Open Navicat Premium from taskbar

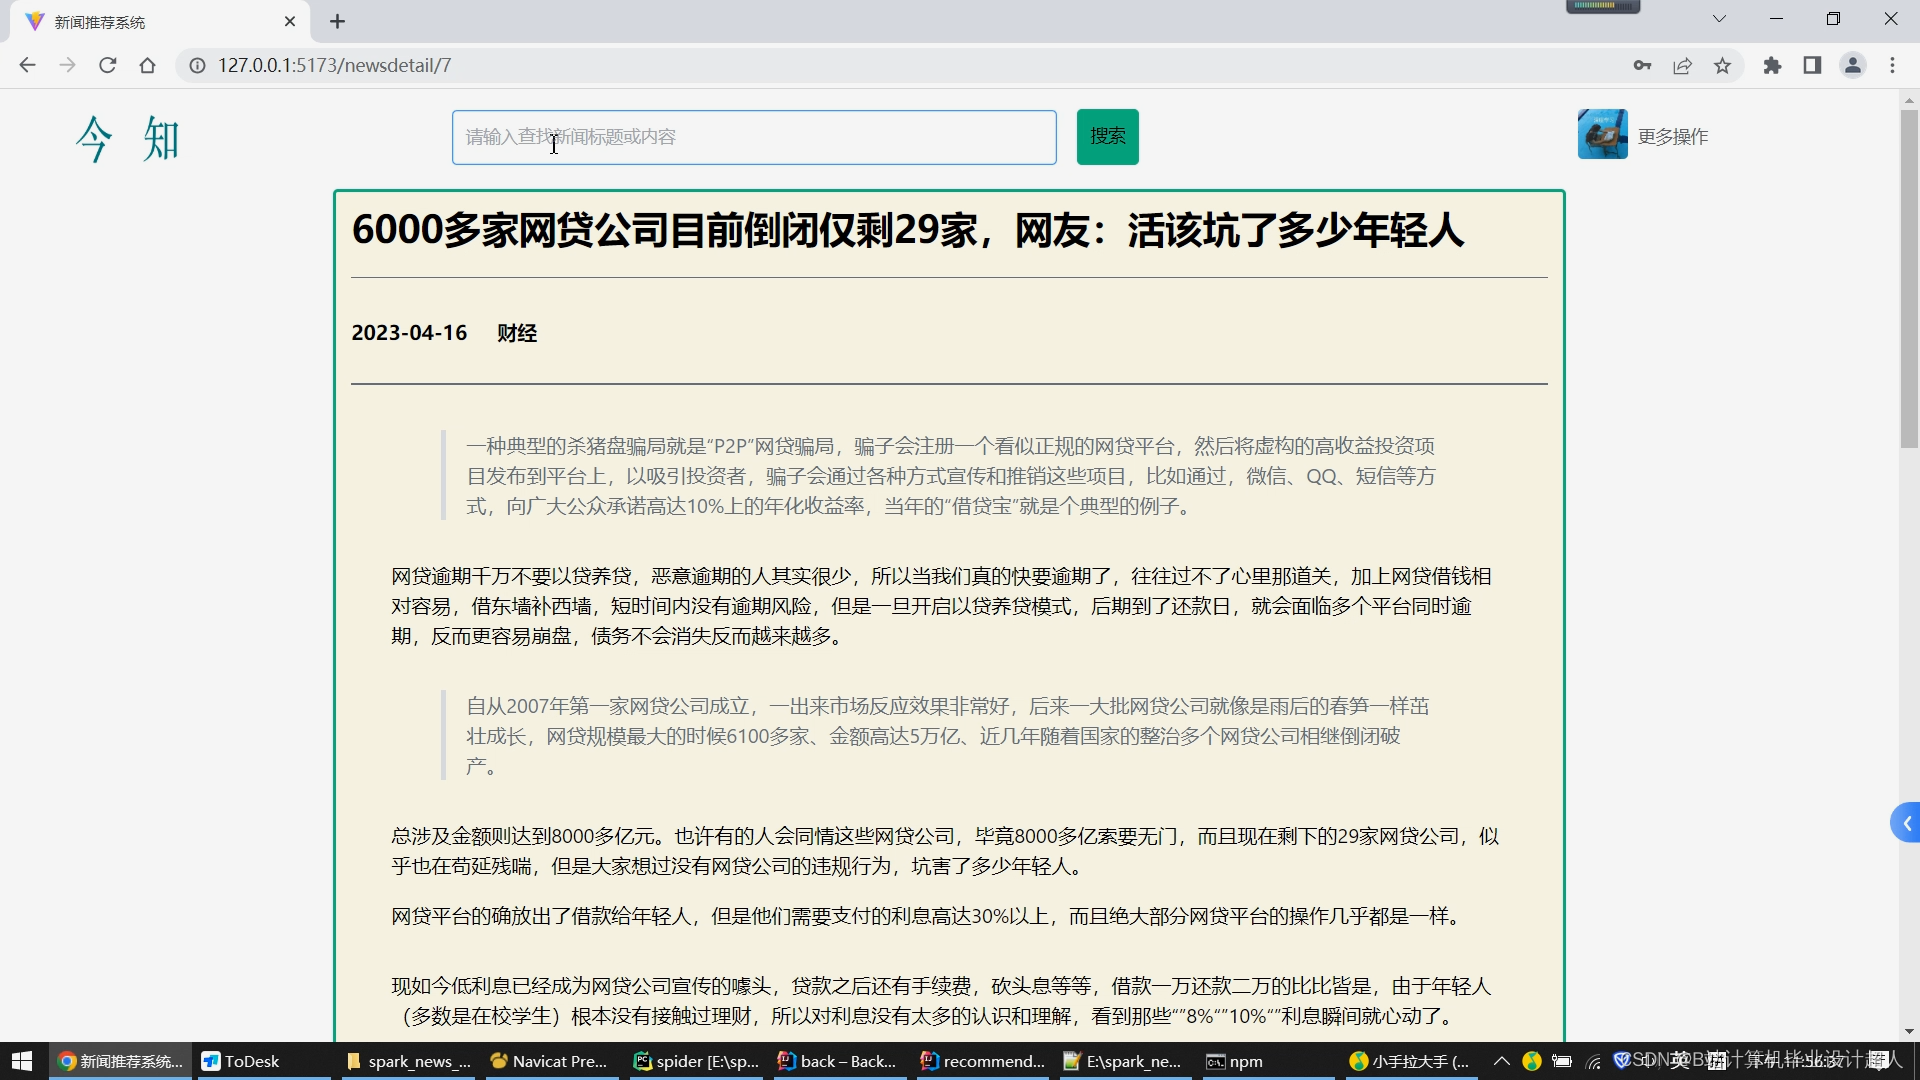(549, 1061)
